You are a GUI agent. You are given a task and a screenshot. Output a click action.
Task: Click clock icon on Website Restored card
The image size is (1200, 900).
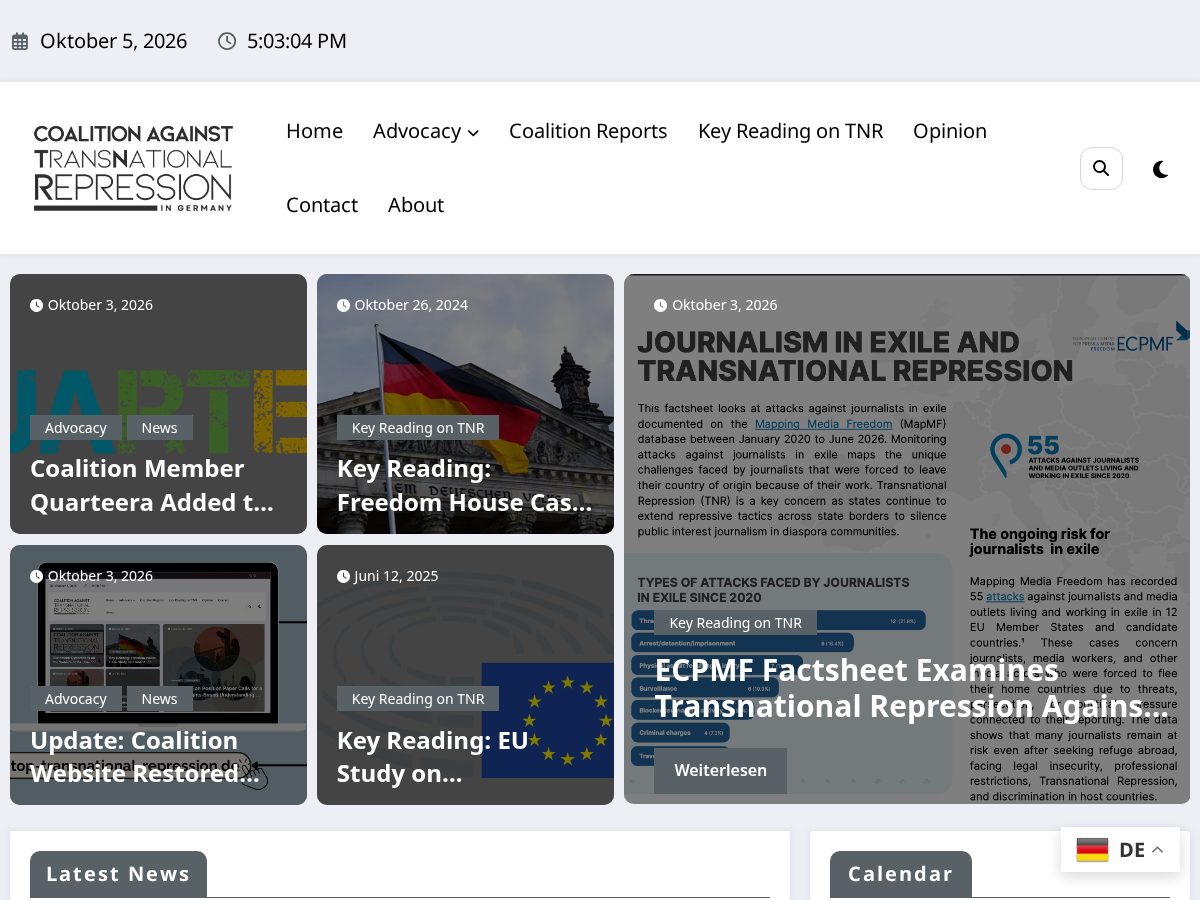tap(36, 576)
